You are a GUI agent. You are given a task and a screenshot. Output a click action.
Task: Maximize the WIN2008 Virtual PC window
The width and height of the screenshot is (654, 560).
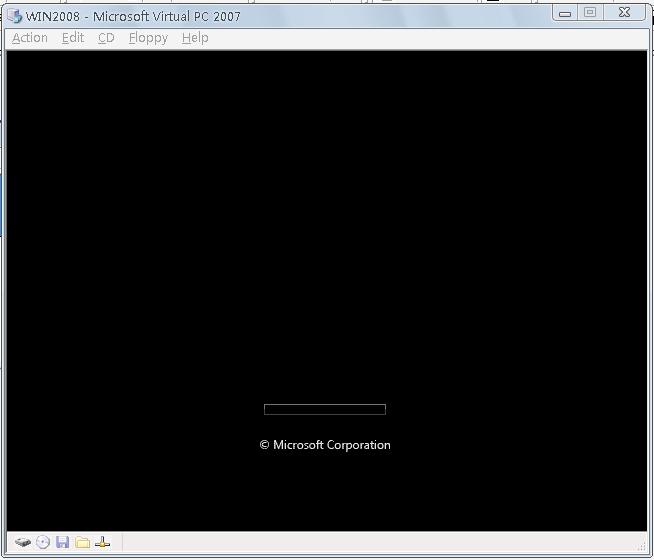590,13
